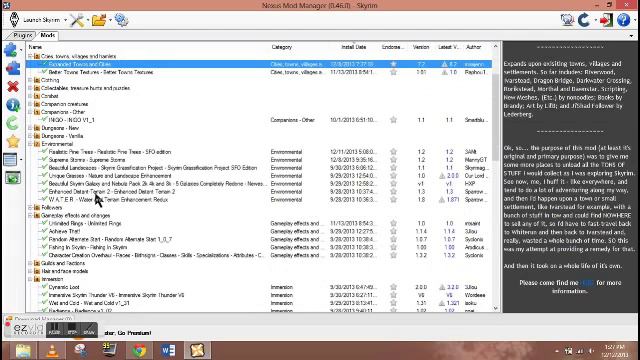
Task: Toggle the Expanded Towns and Cities checkmark
Action: 44,64
